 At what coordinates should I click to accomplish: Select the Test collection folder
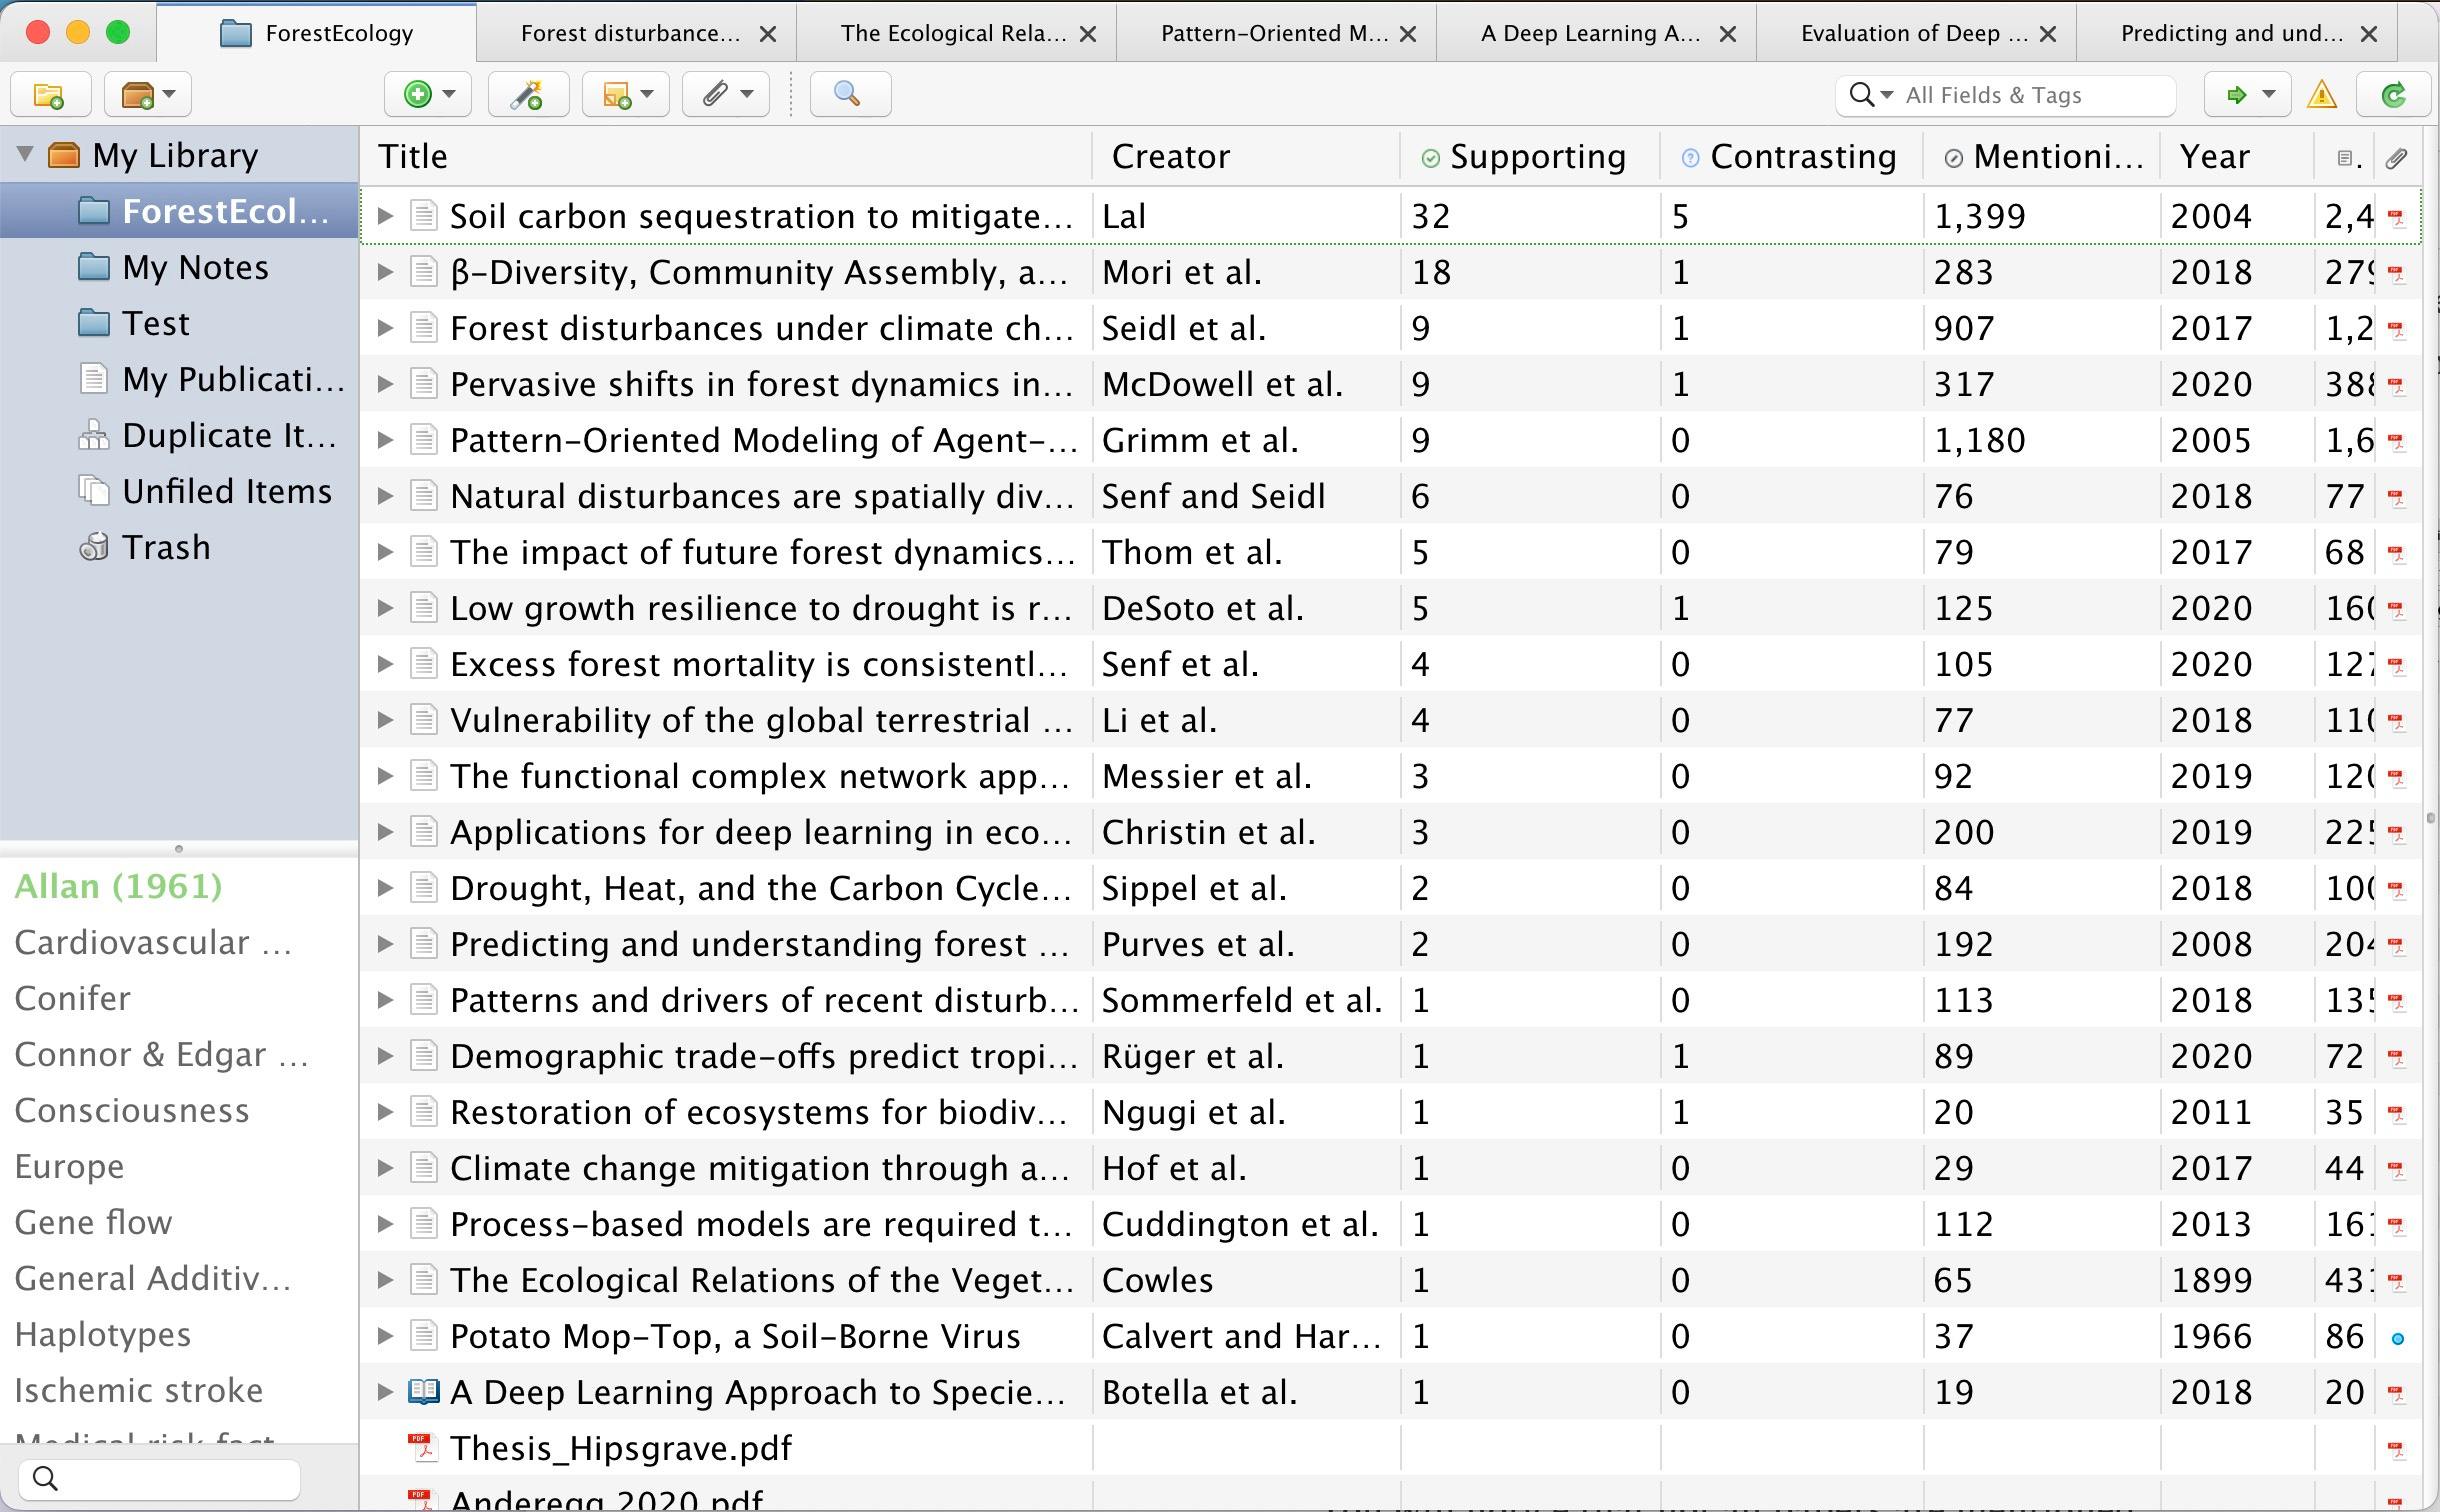pos(180,323)
